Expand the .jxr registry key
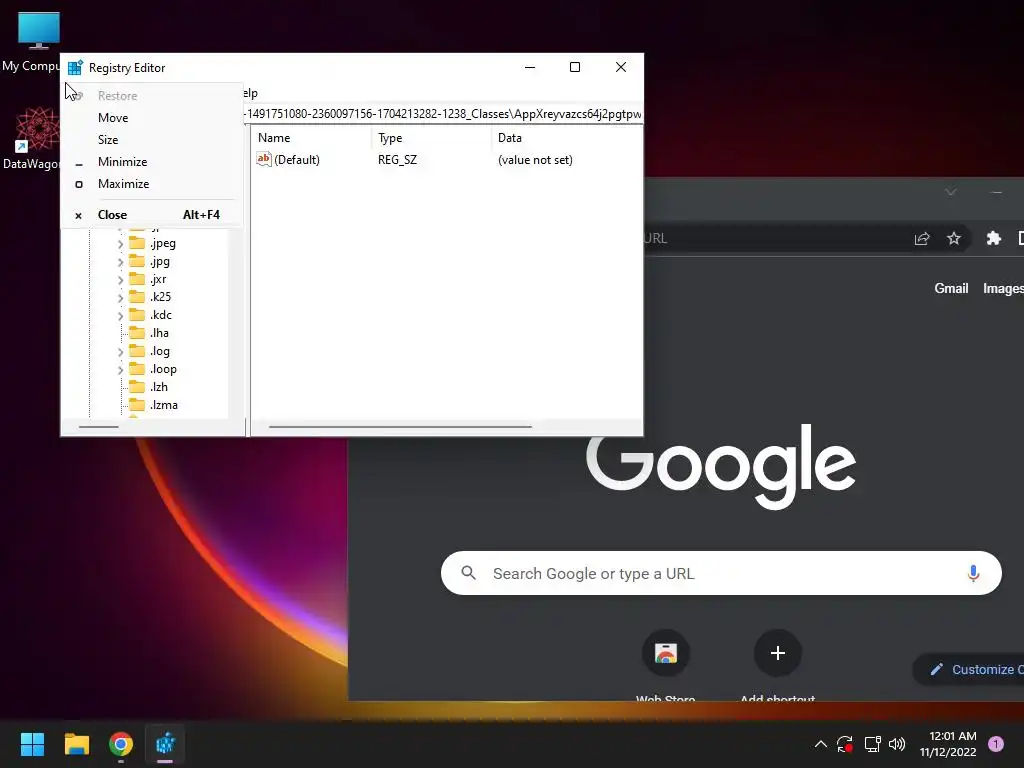Image resolution: width=1024 pixels, height=768 pixels. pyautogui.click(x=120, y=280)
